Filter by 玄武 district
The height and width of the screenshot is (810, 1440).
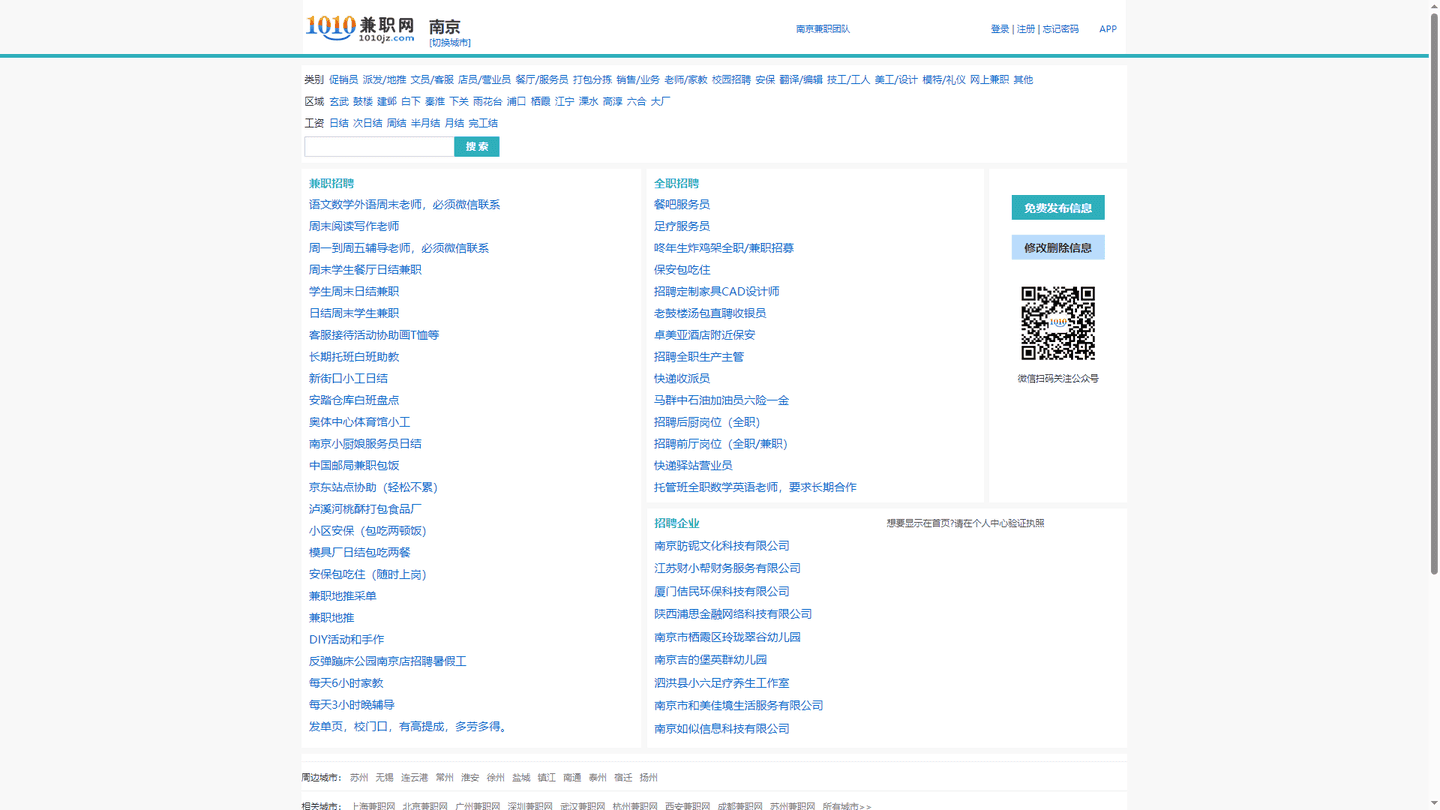[x=339, y=102]
